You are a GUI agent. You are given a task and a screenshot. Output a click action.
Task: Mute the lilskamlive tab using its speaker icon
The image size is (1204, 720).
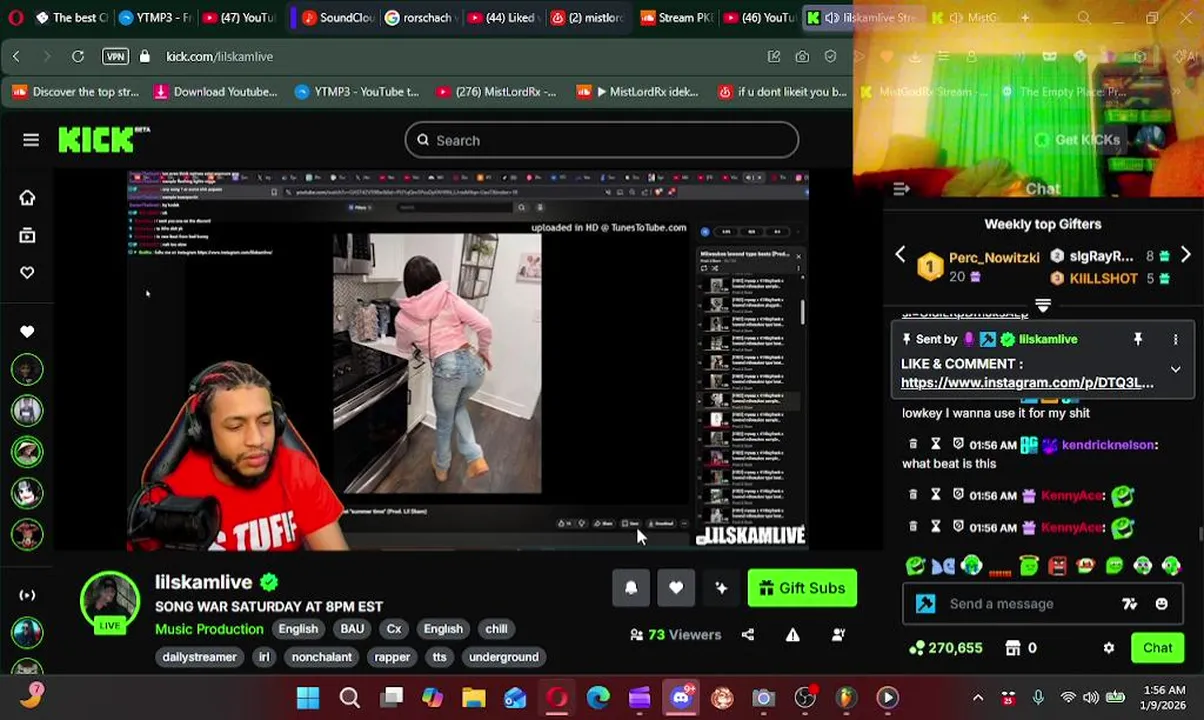click(x=832, y=18)
